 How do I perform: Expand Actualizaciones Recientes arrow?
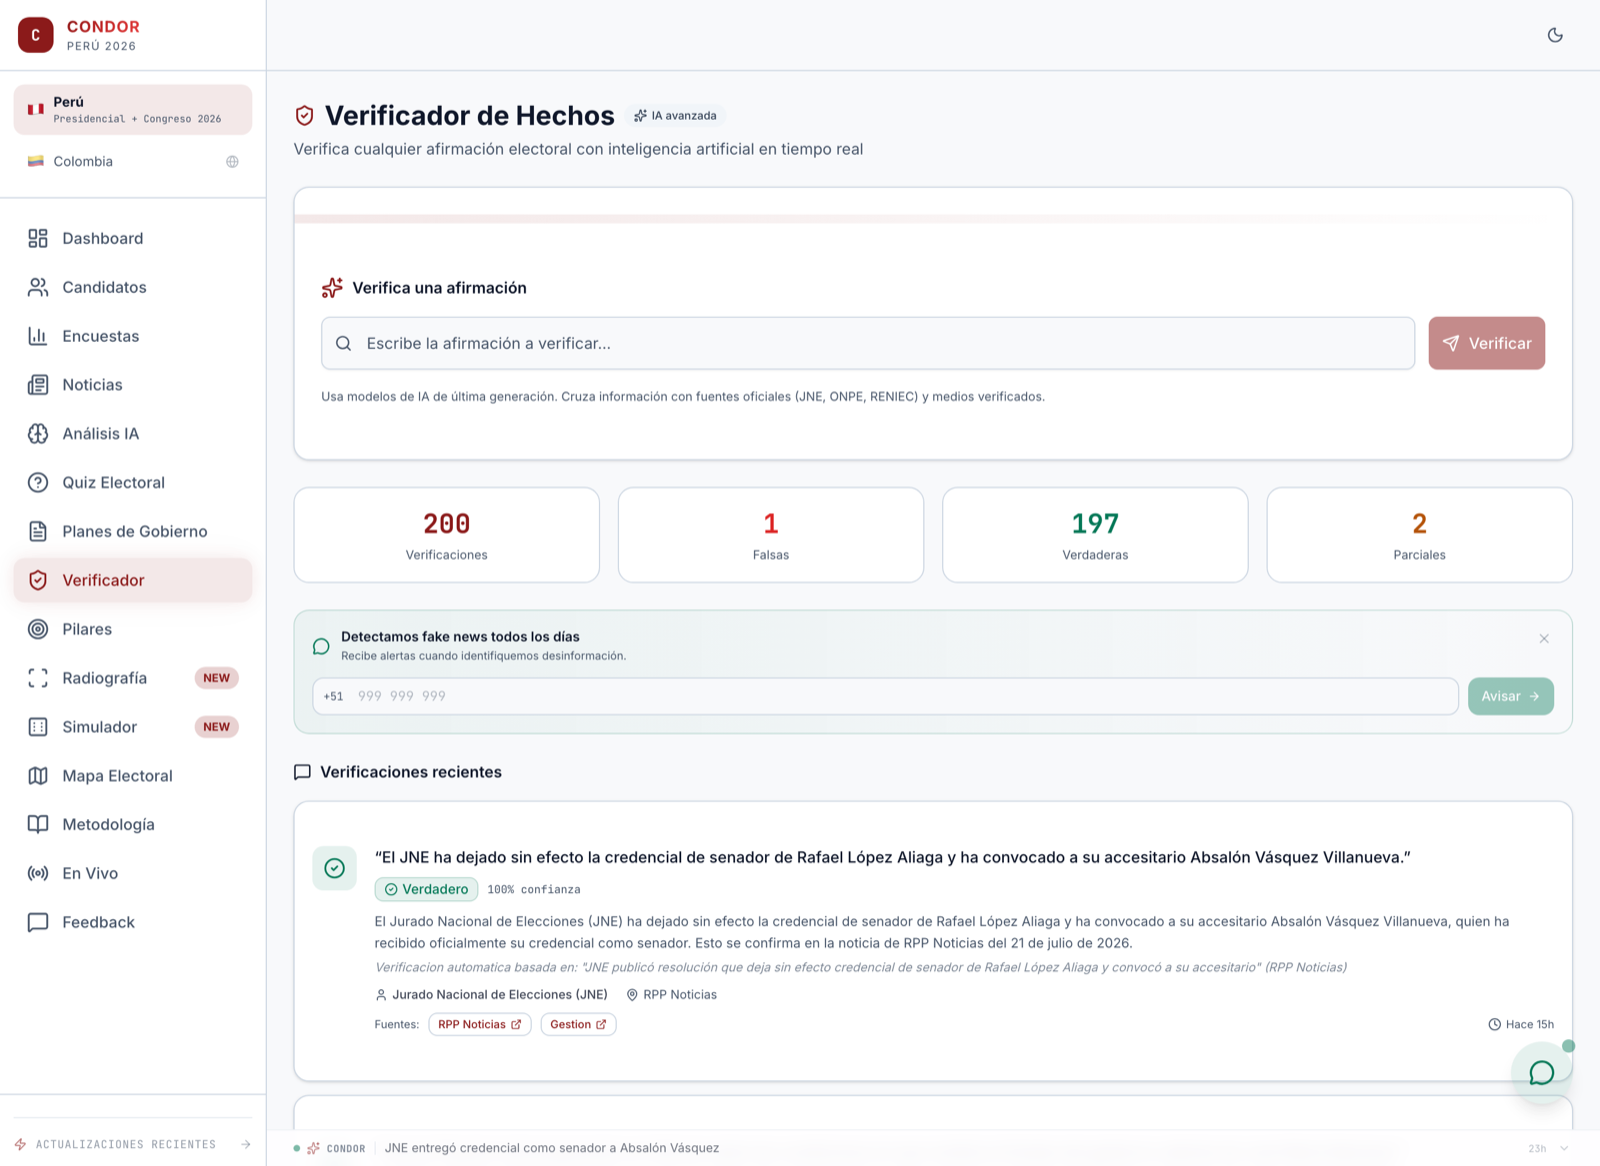(x=246, y=1145)
